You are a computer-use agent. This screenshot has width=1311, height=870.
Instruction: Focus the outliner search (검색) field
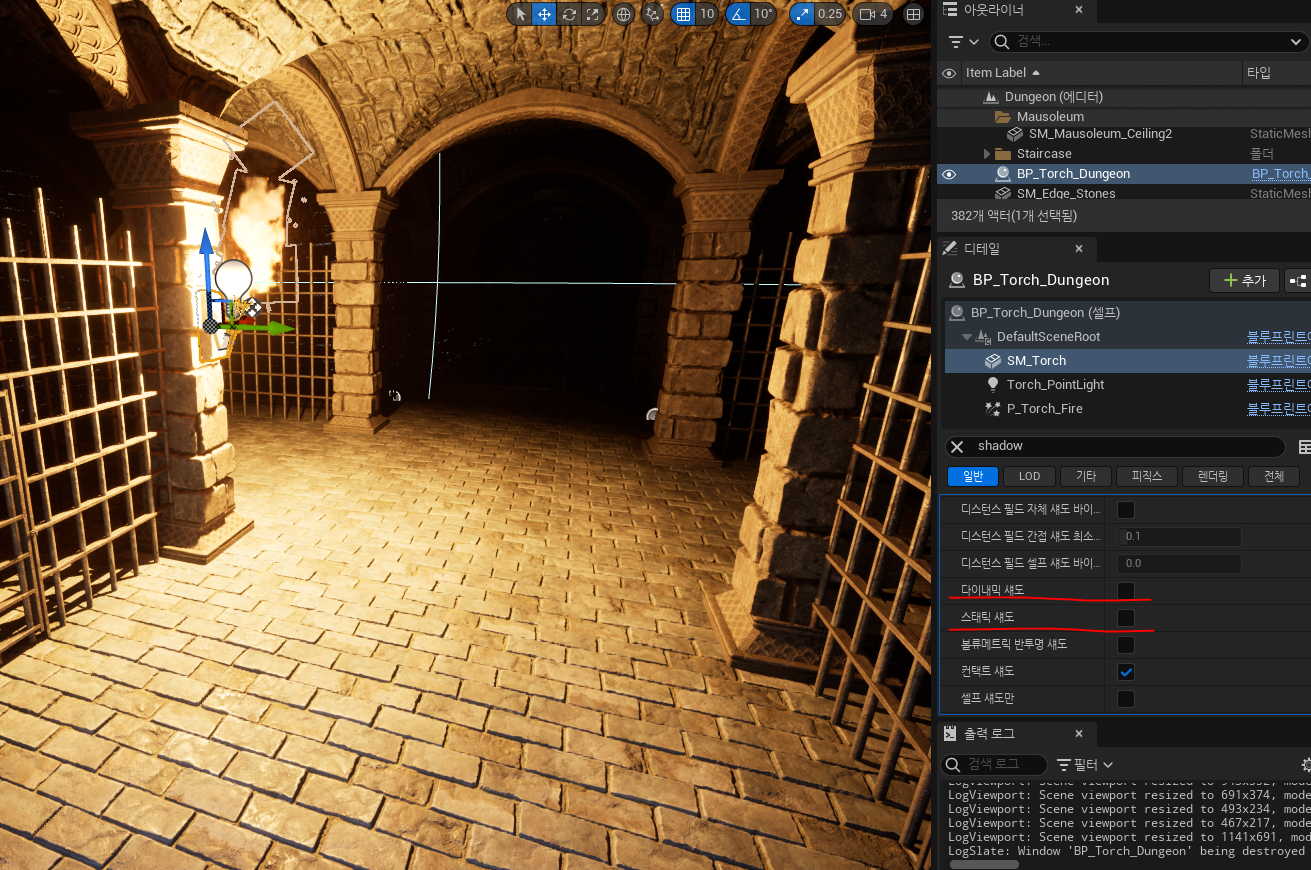(1138, 42)
